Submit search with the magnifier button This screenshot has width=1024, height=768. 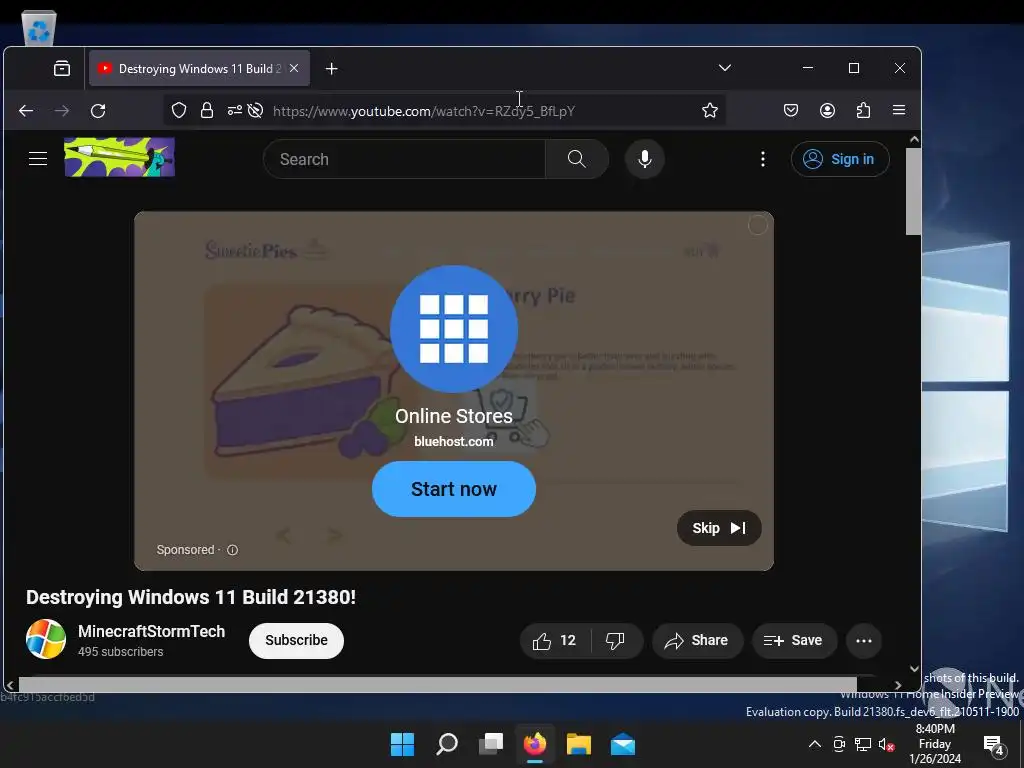pos(577,159)
